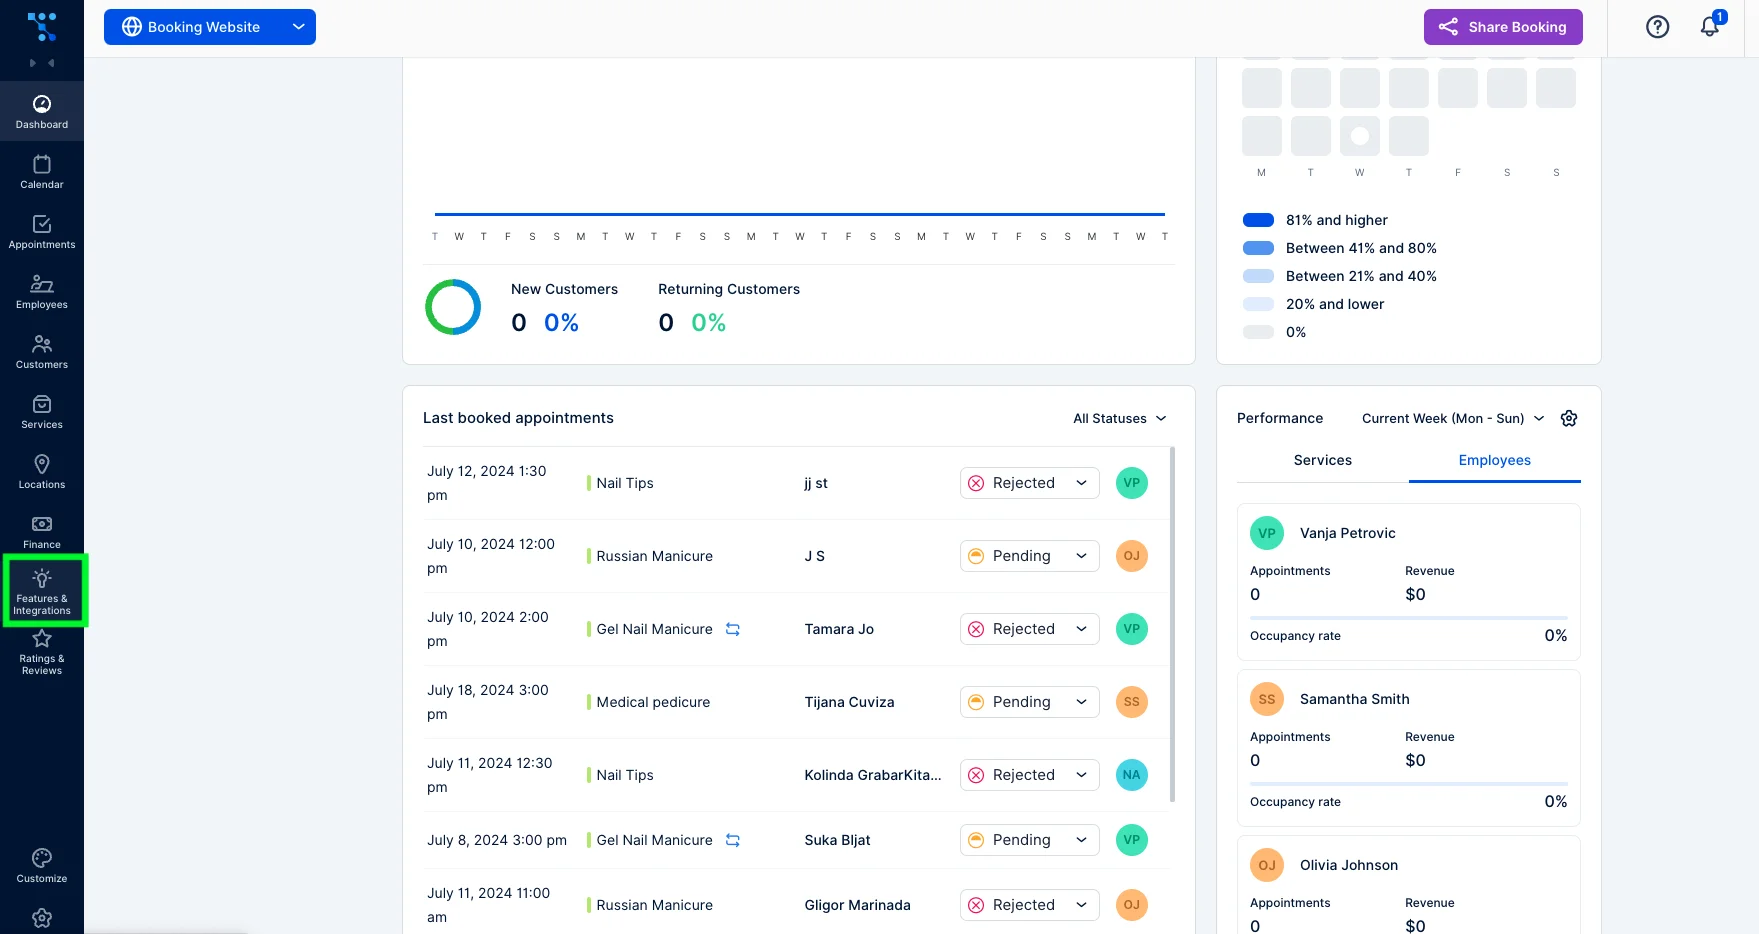1759x934 pixels.
Task: Open the settings gear in the sidebar
Action: pos(42,918)
